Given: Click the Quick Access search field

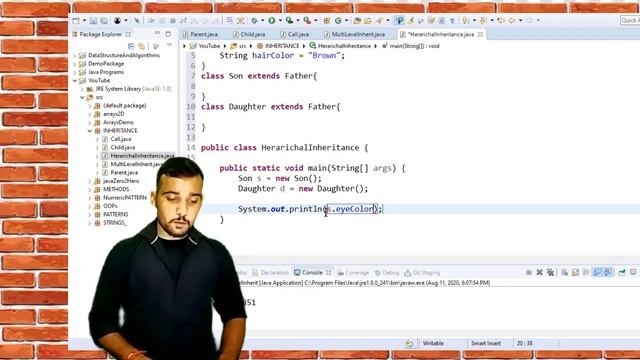Looking at the screenshot, I should (630, 20).
